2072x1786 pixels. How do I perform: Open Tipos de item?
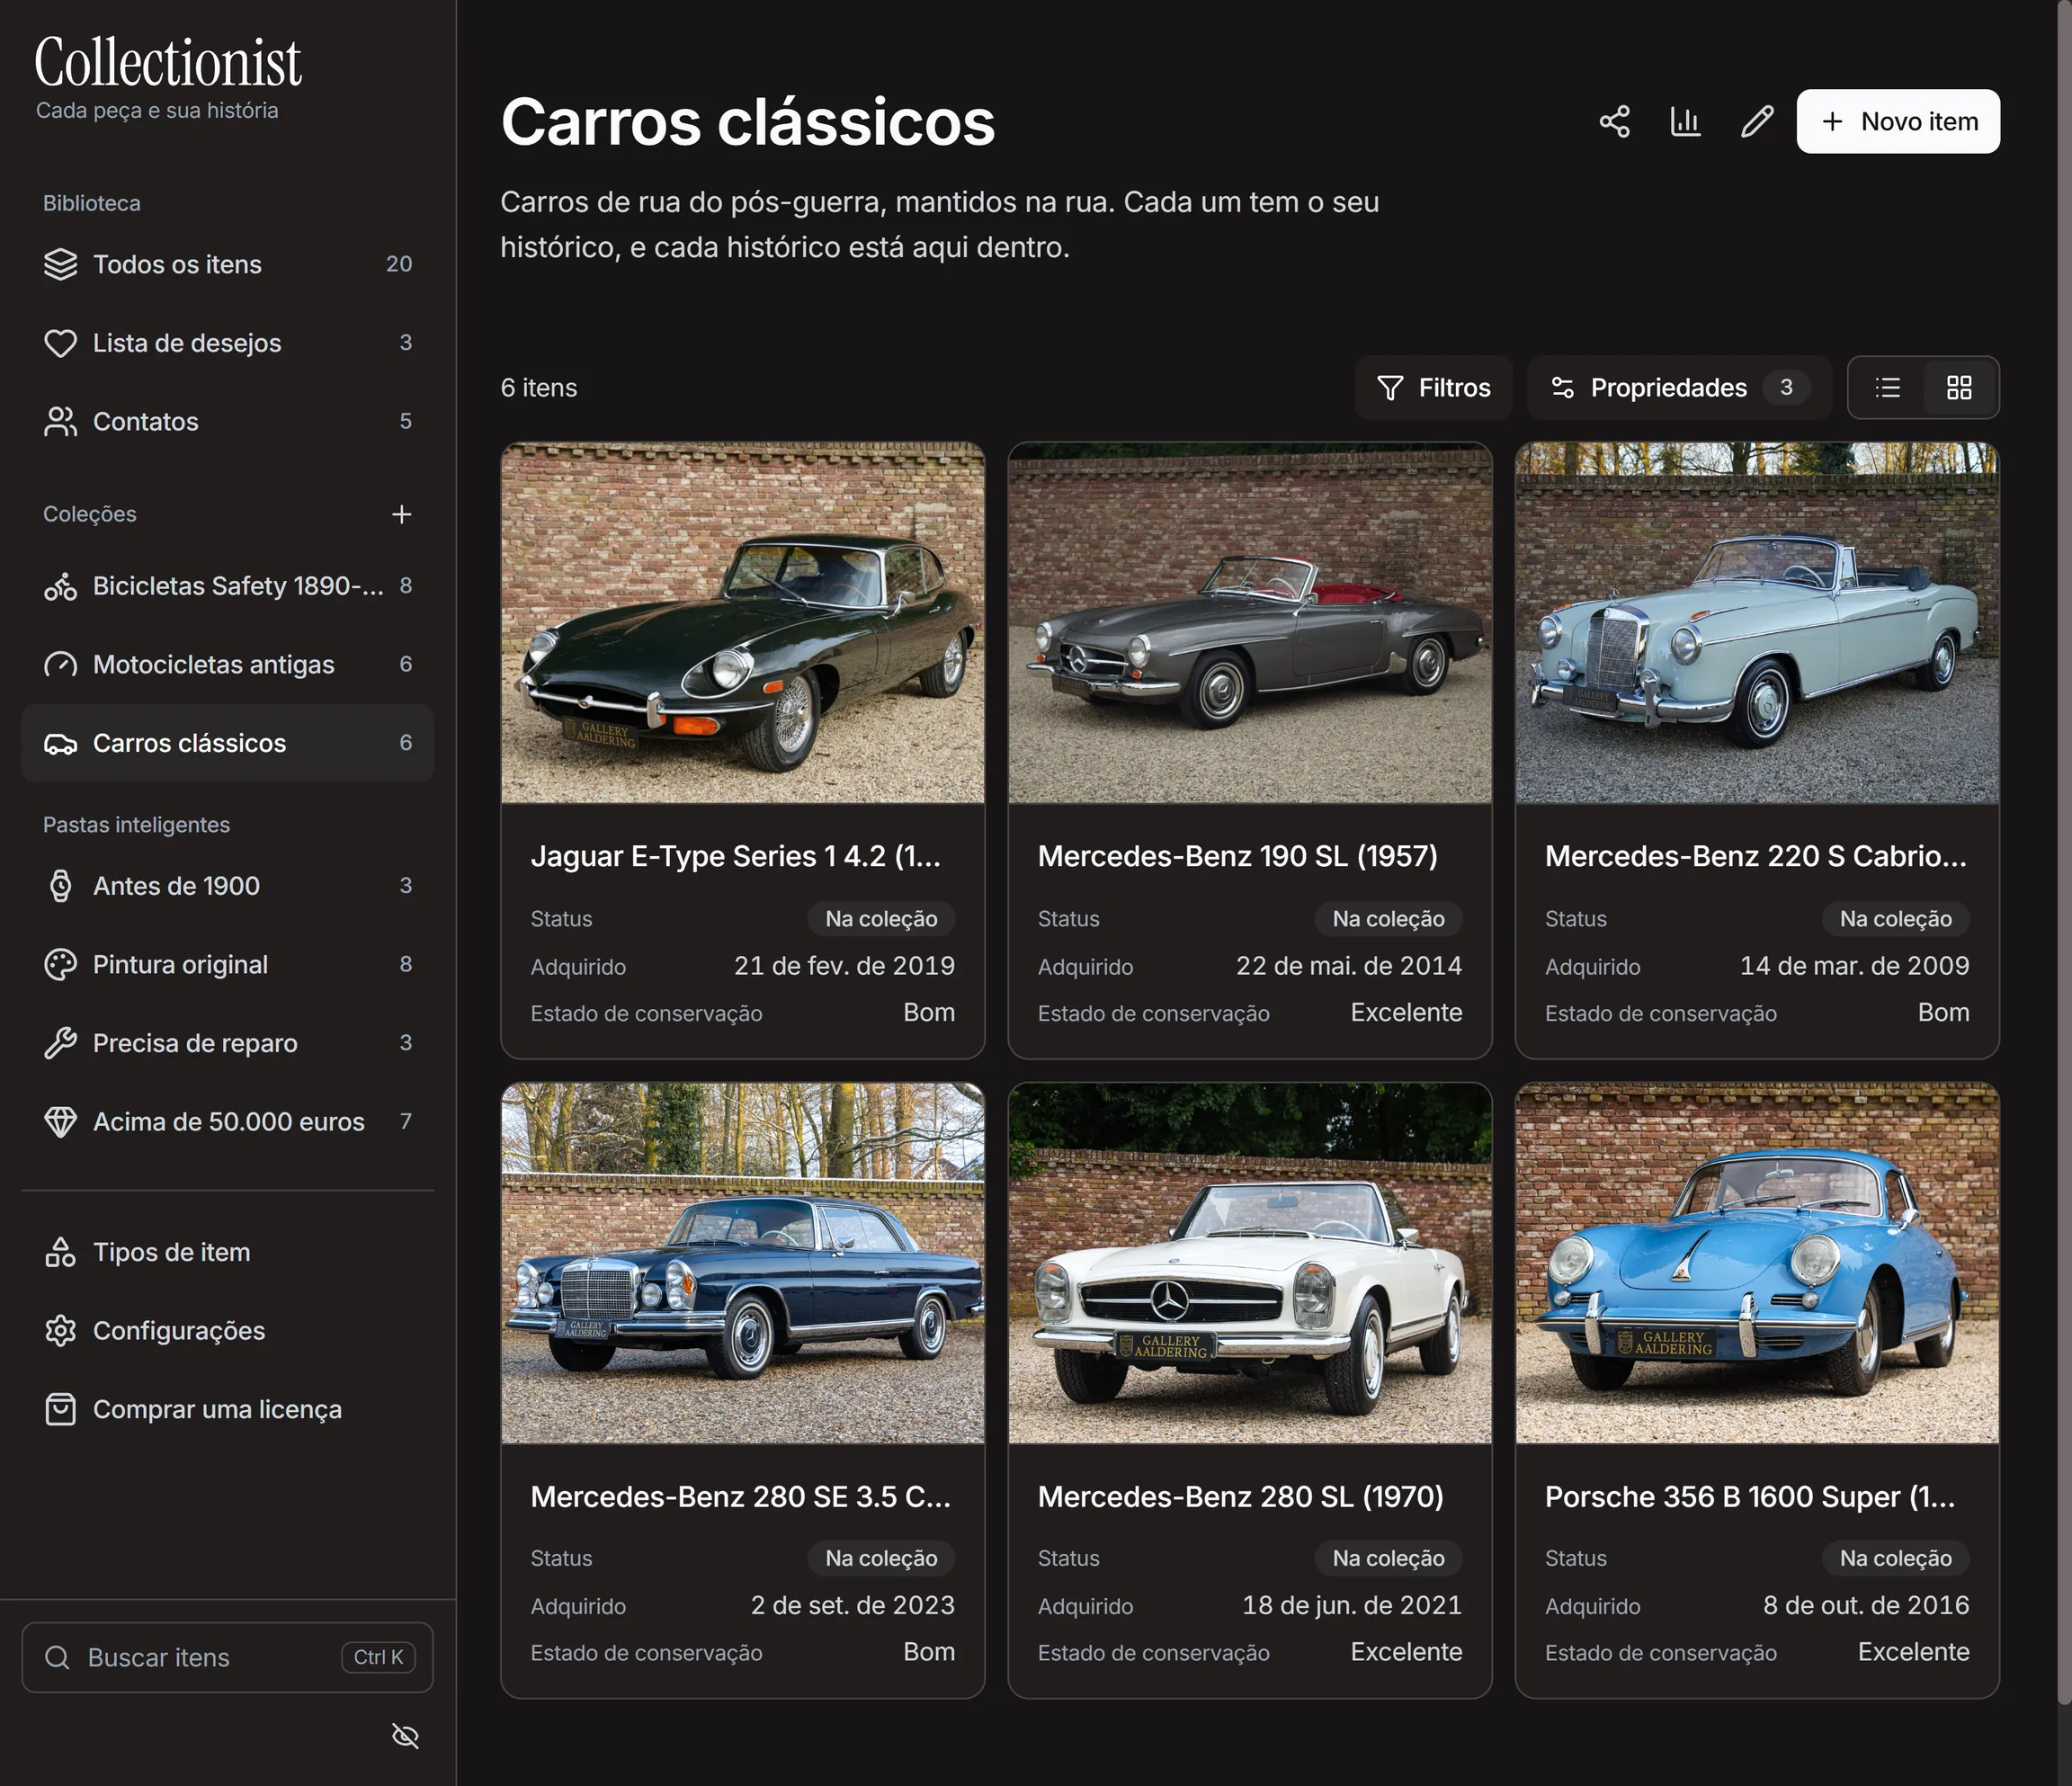pyautogui.click(x=228, y=1252)
